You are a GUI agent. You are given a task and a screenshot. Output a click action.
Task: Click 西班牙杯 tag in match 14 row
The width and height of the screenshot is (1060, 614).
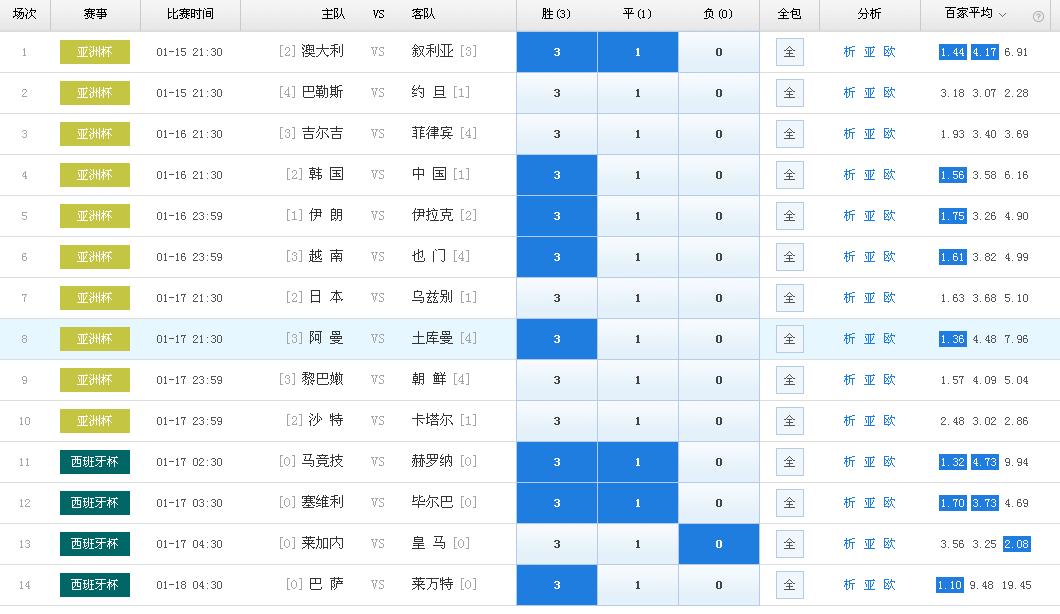coord(95,585)
